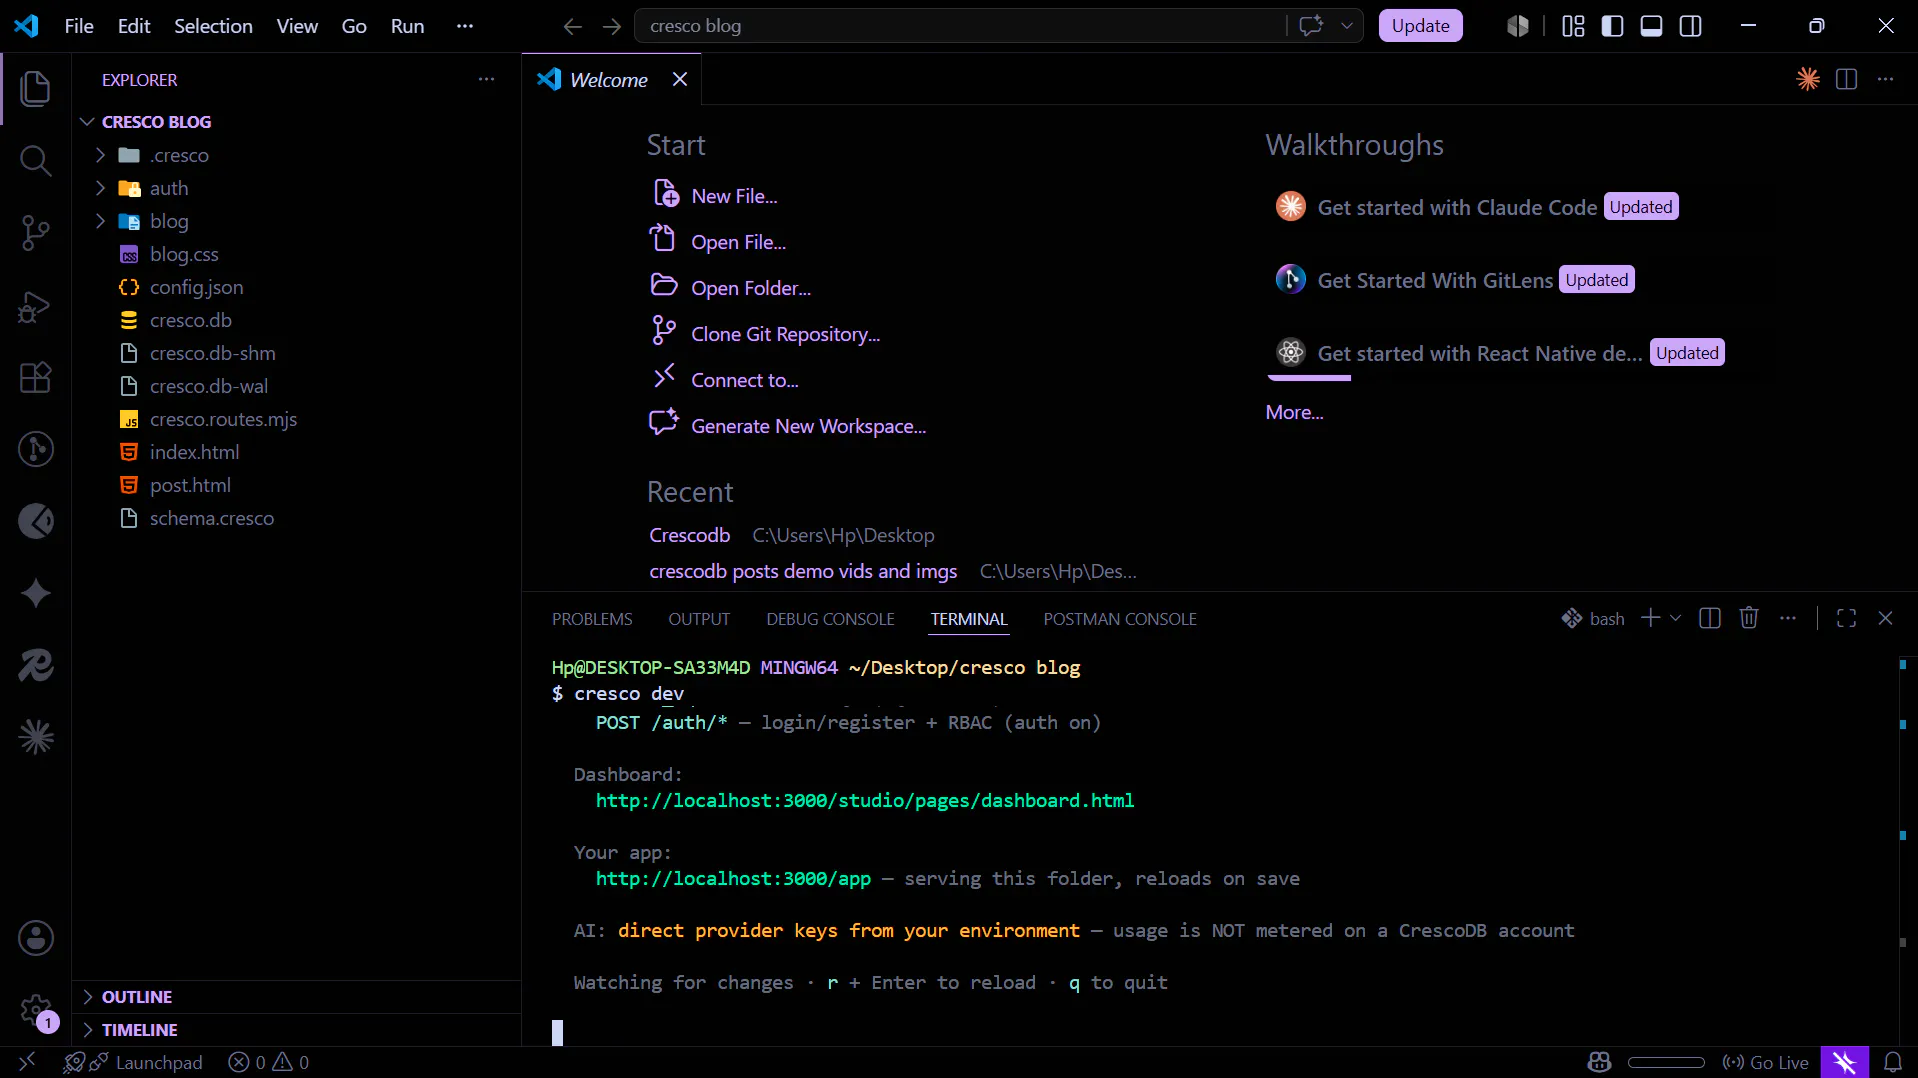
Task: Click Clone Git Repository... link
Action: 785,334
